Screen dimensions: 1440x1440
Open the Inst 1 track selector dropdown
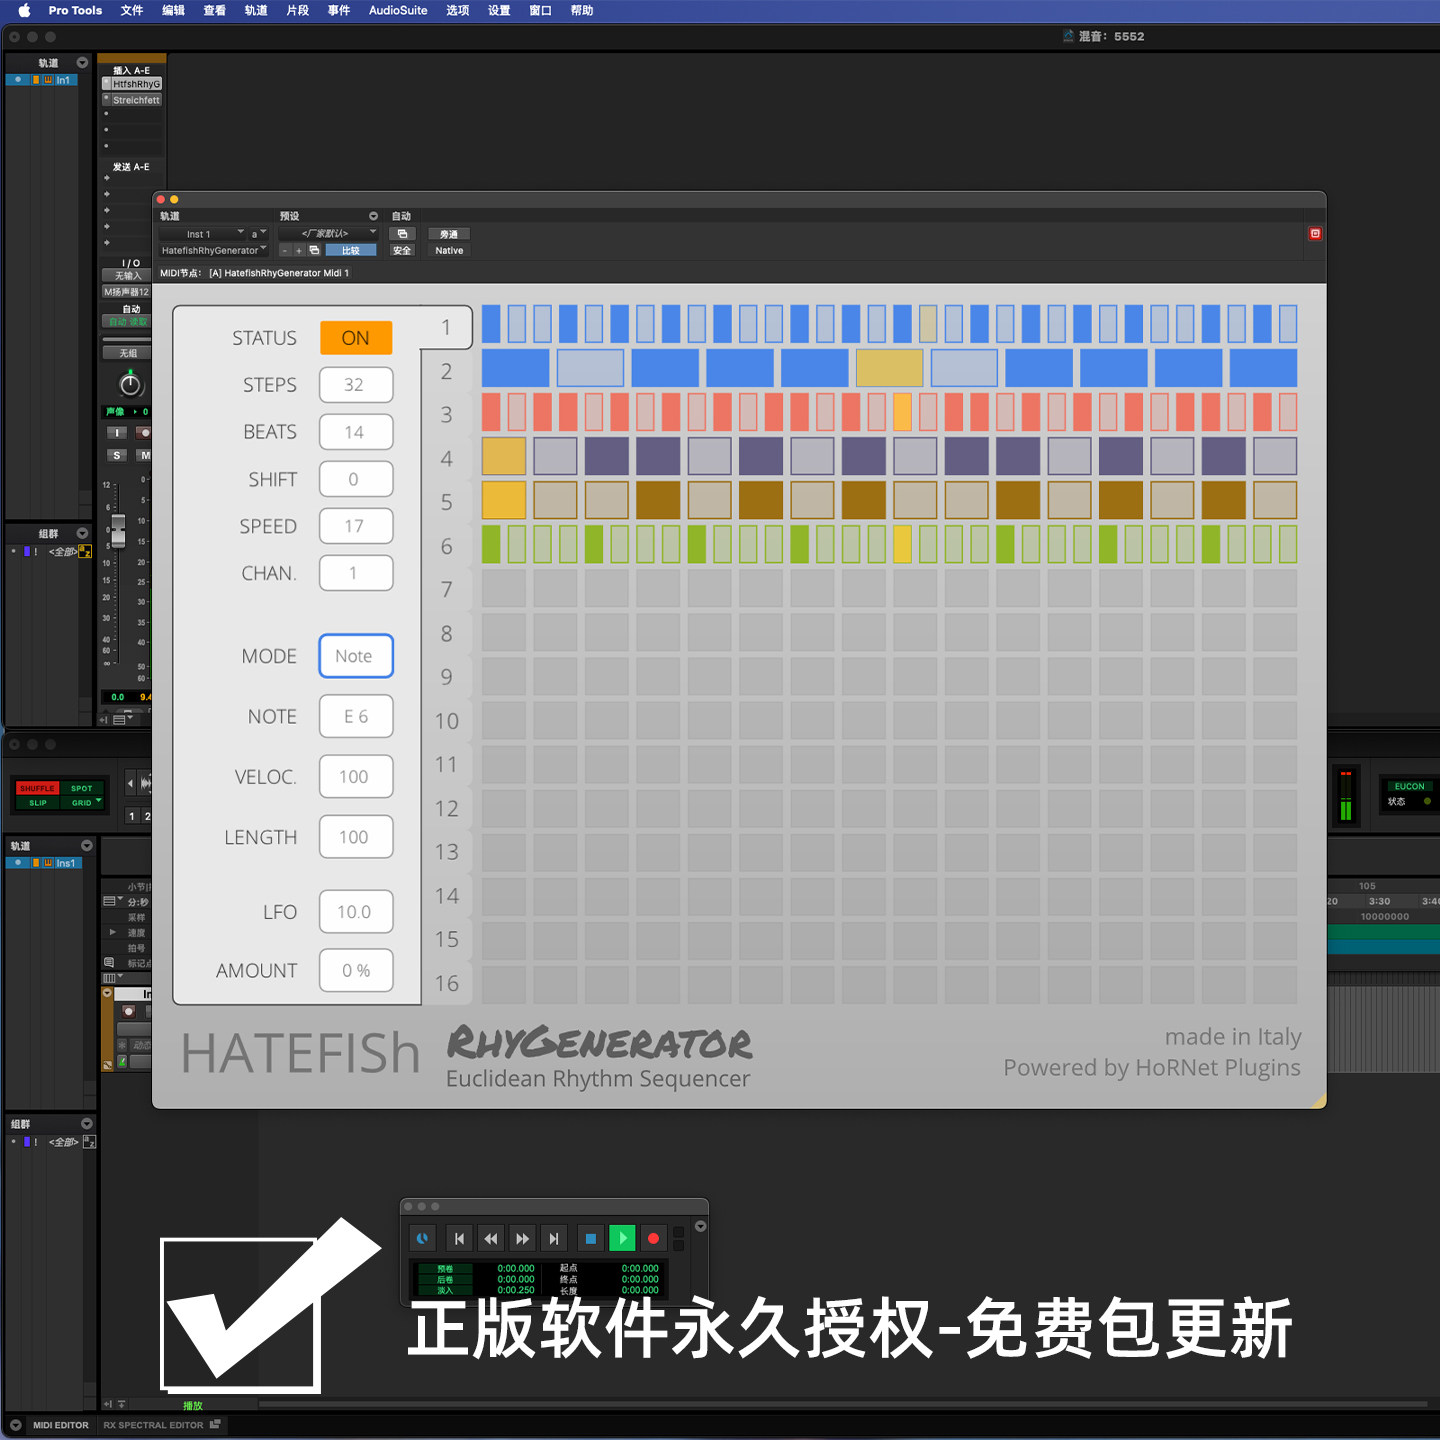202,234
